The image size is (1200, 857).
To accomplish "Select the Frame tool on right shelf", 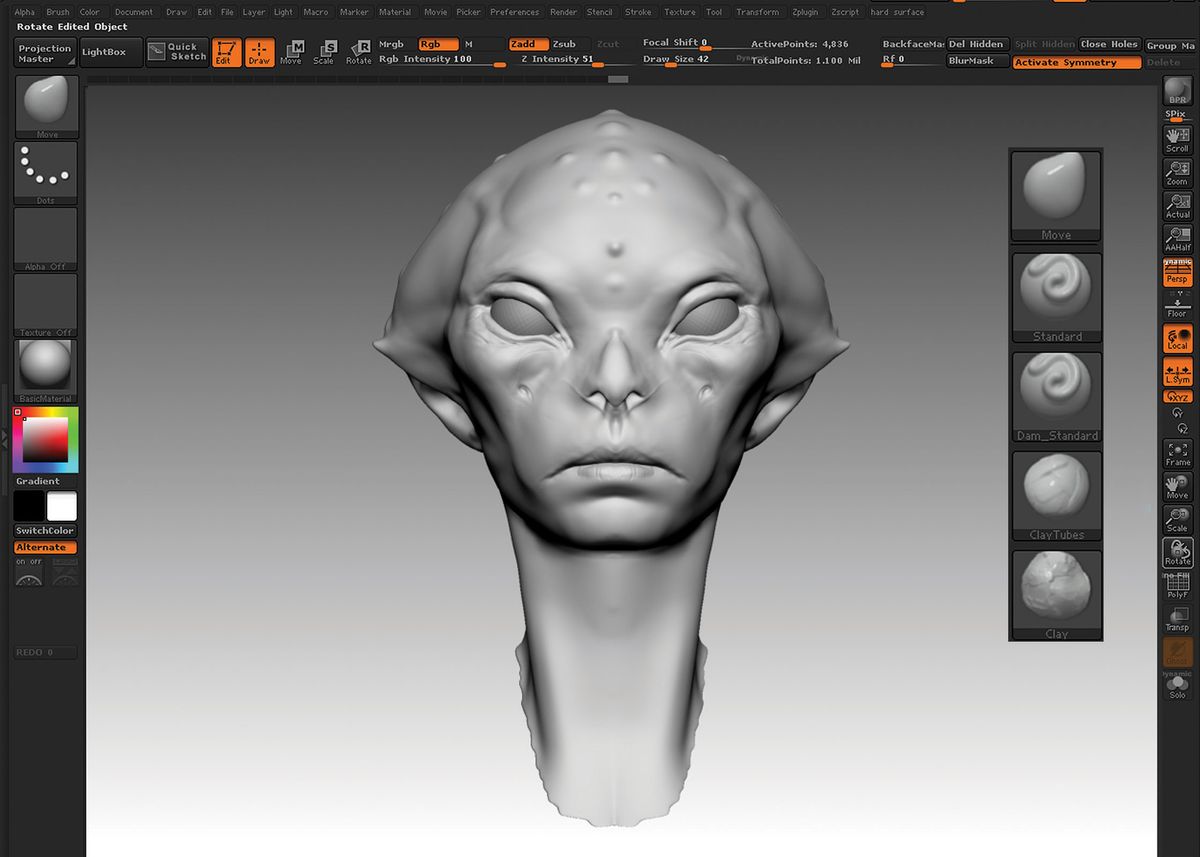I will coord(1176,456).
